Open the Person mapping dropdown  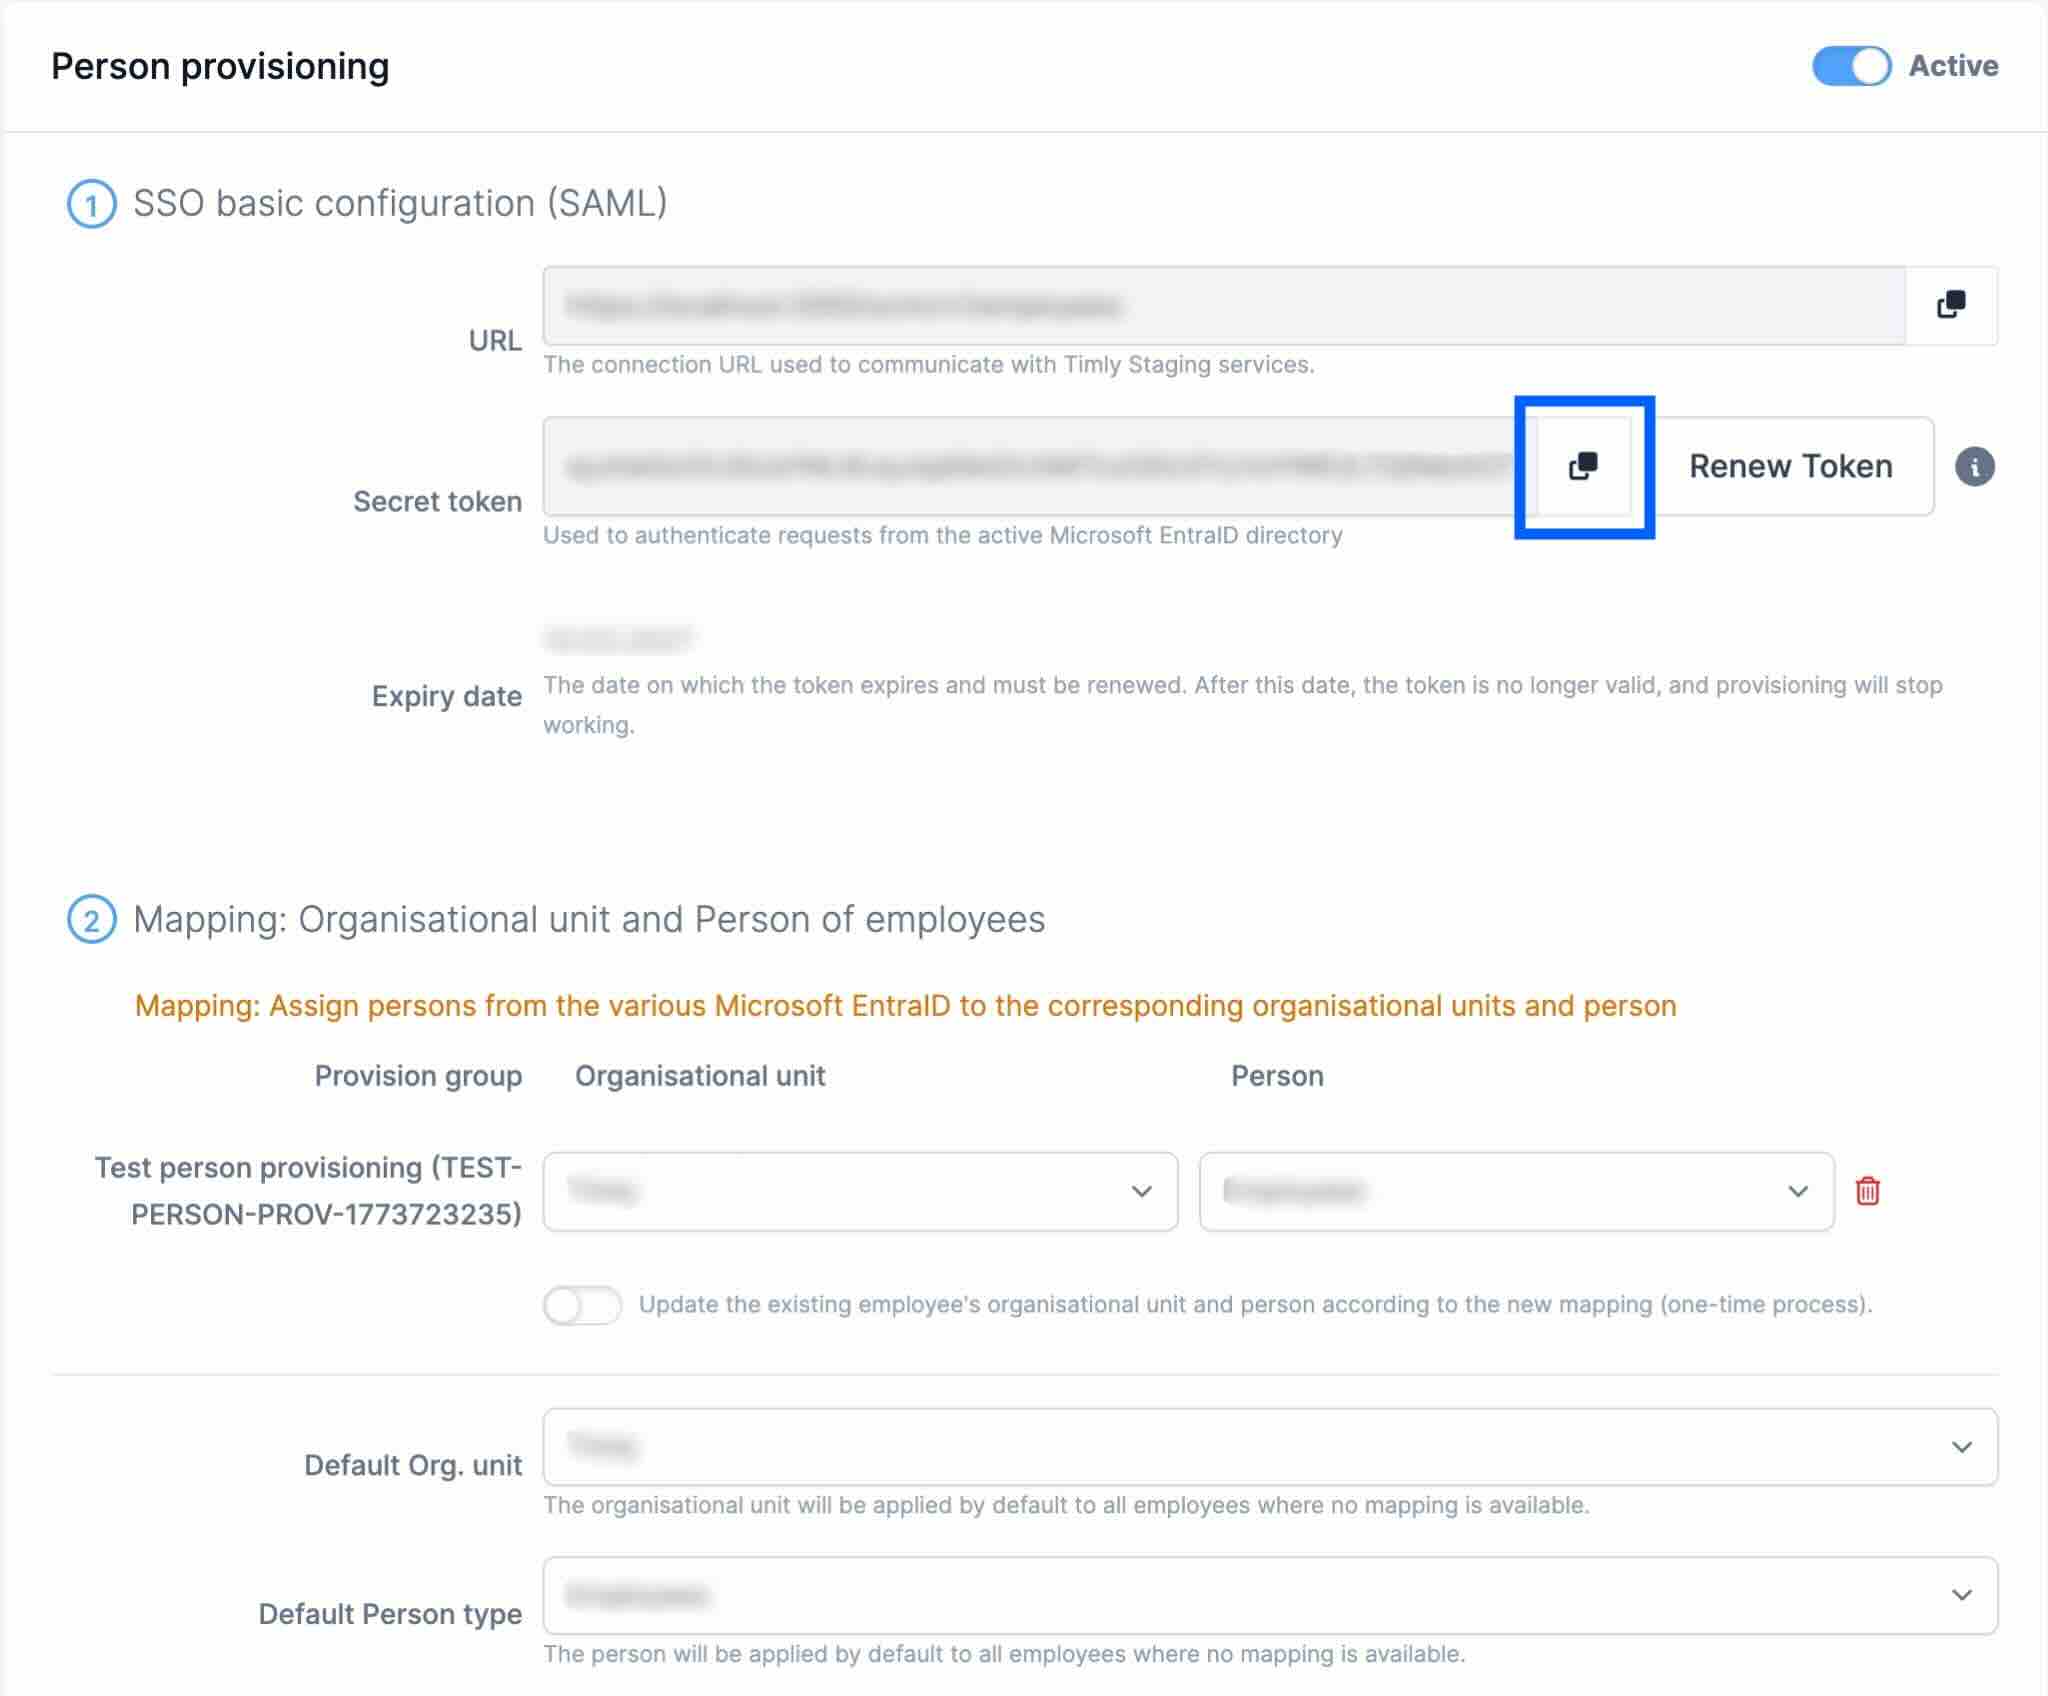point(1516,1191)
